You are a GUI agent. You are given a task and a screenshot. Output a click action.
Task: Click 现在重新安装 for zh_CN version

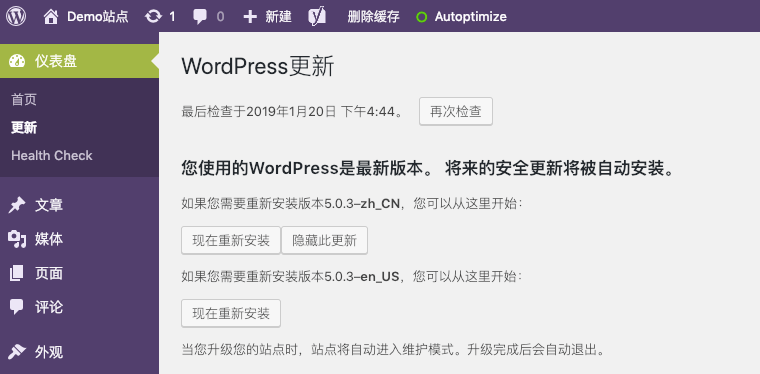(x=231, y=240)
